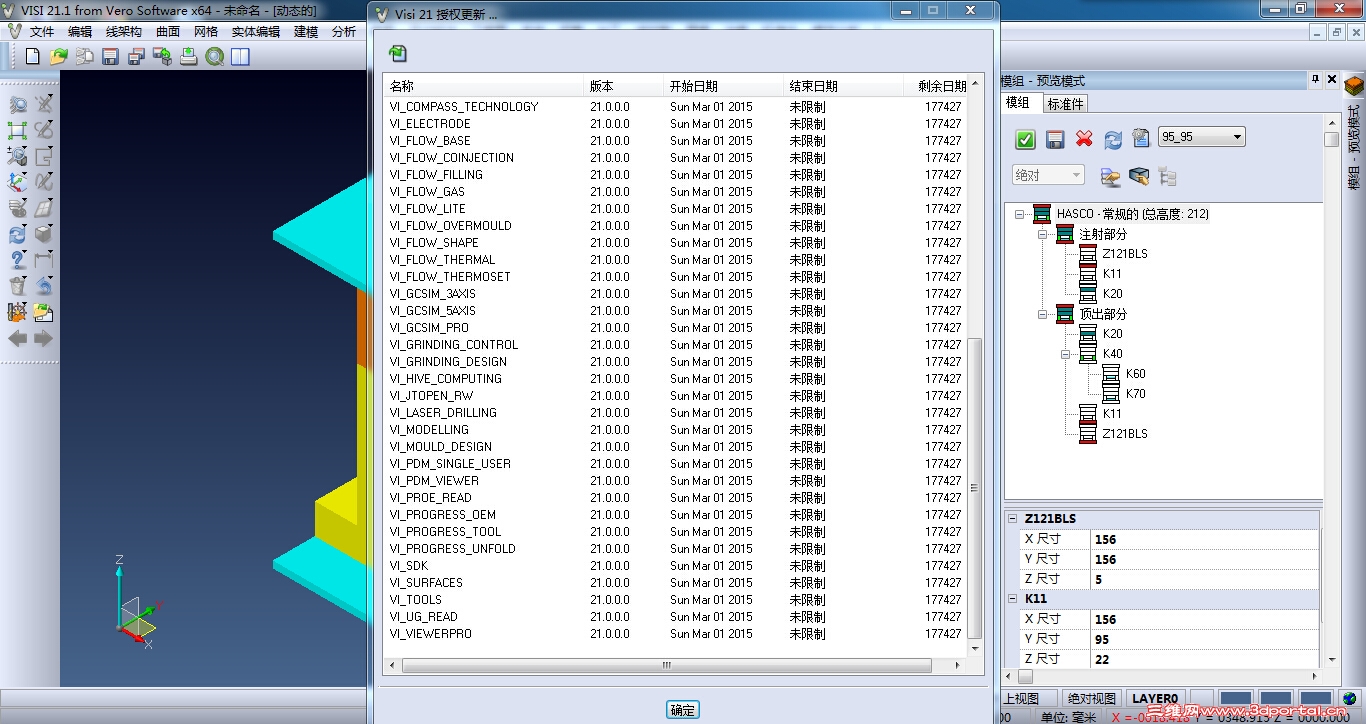
Task: Click the red X delete icon in 模组 panel
Action: click(1084, 139)
